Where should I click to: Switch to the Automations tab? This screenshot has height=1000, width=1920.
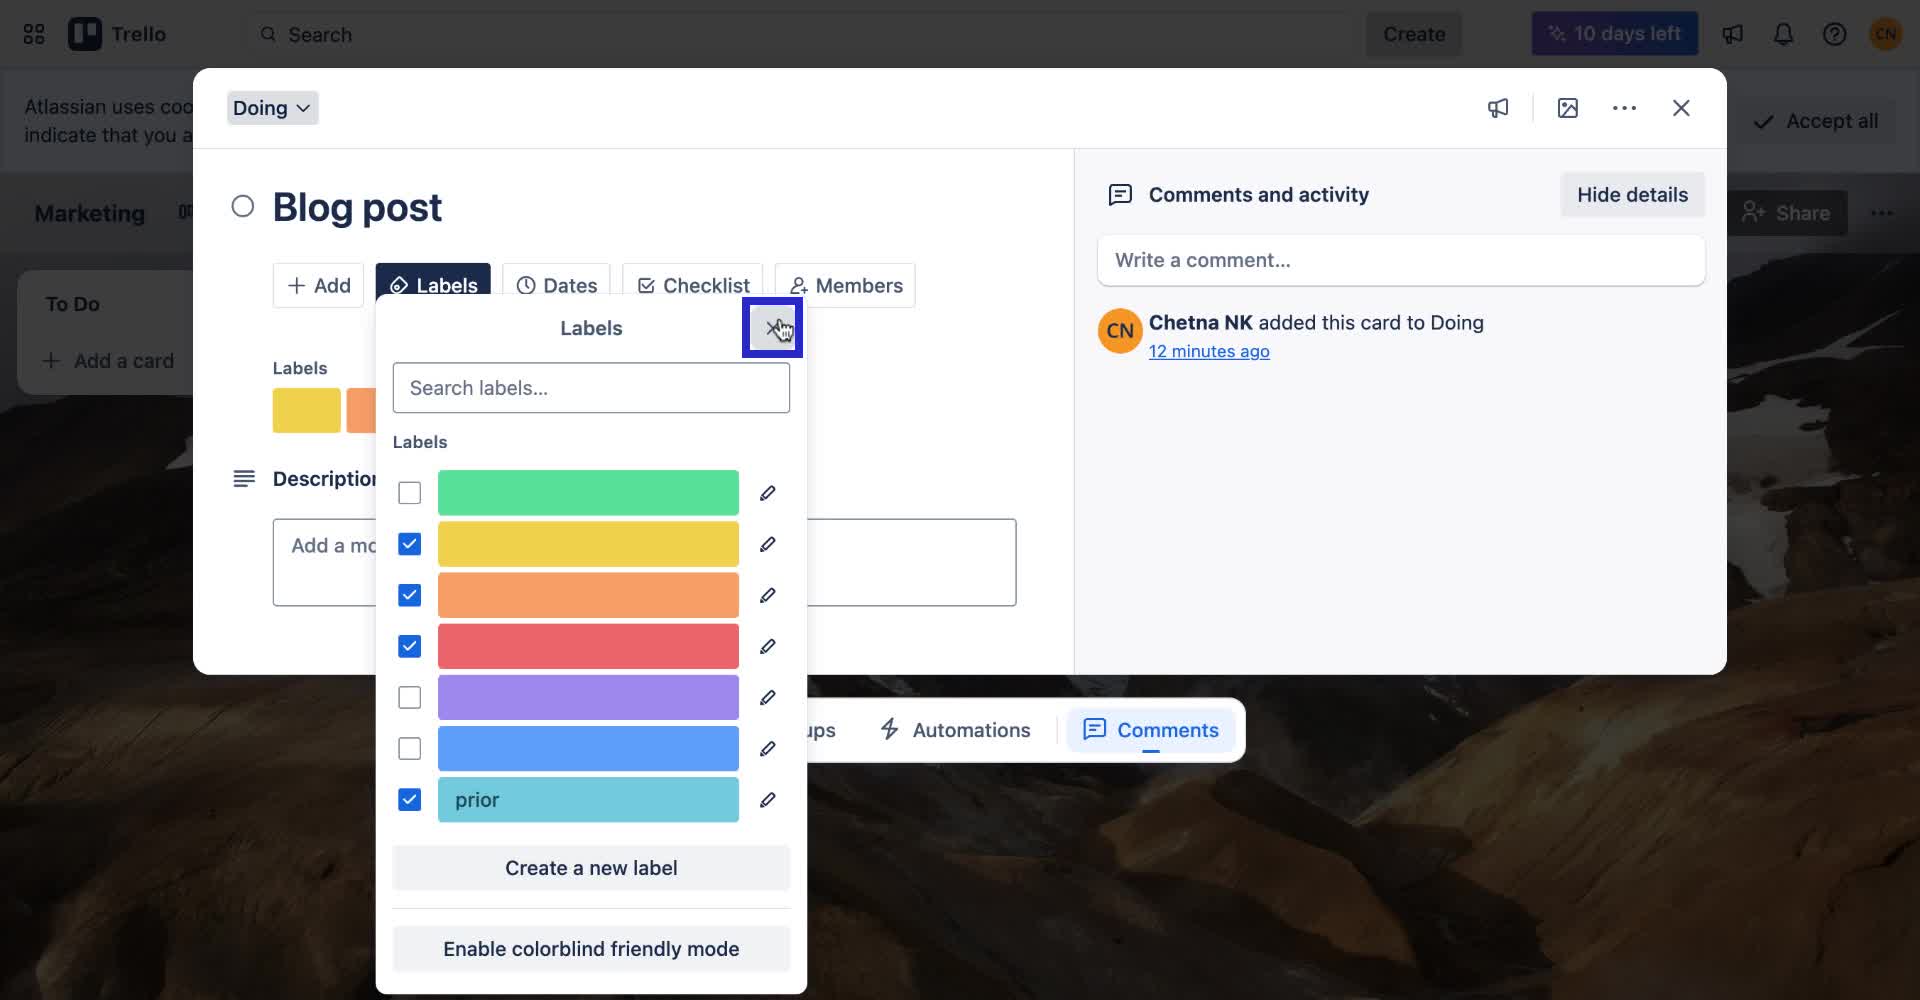pos(954,730)
